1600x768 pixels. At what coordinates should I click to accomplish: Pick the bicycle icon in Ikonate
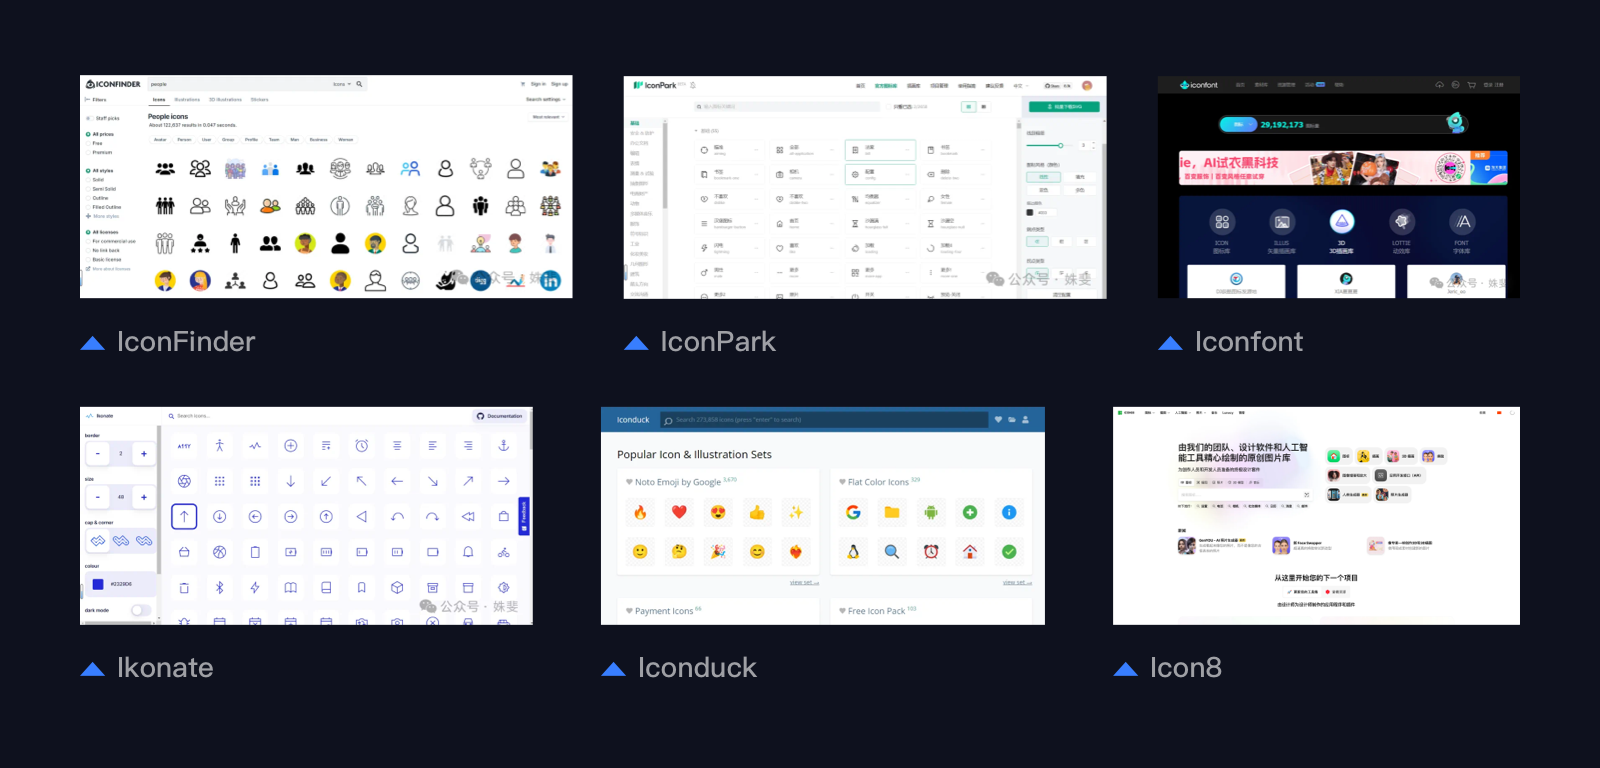504,552
